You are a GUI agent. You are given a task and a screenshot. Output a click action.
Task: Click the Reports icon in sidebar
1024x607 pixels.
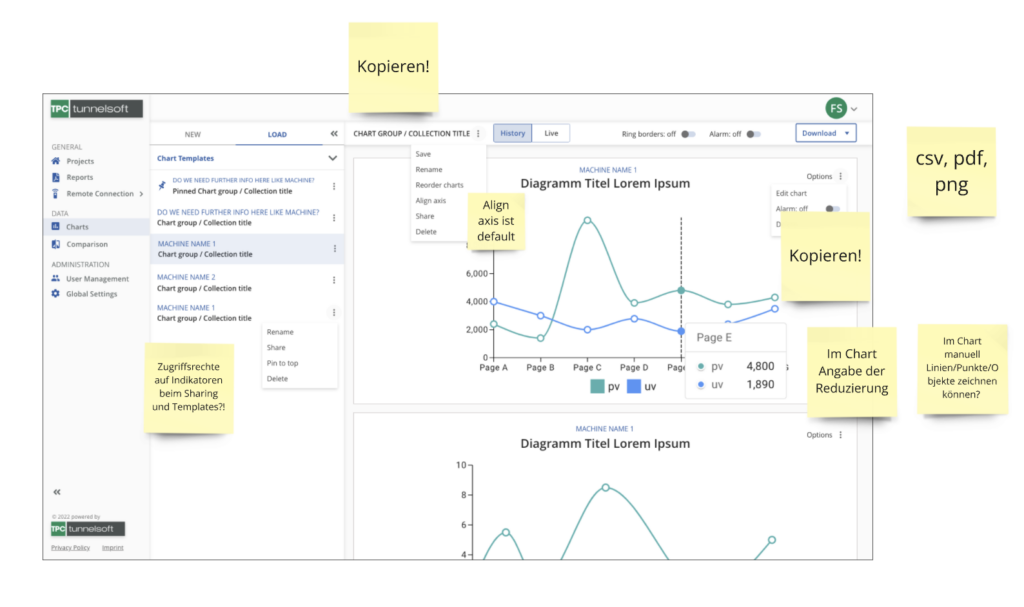coord(56,177)
